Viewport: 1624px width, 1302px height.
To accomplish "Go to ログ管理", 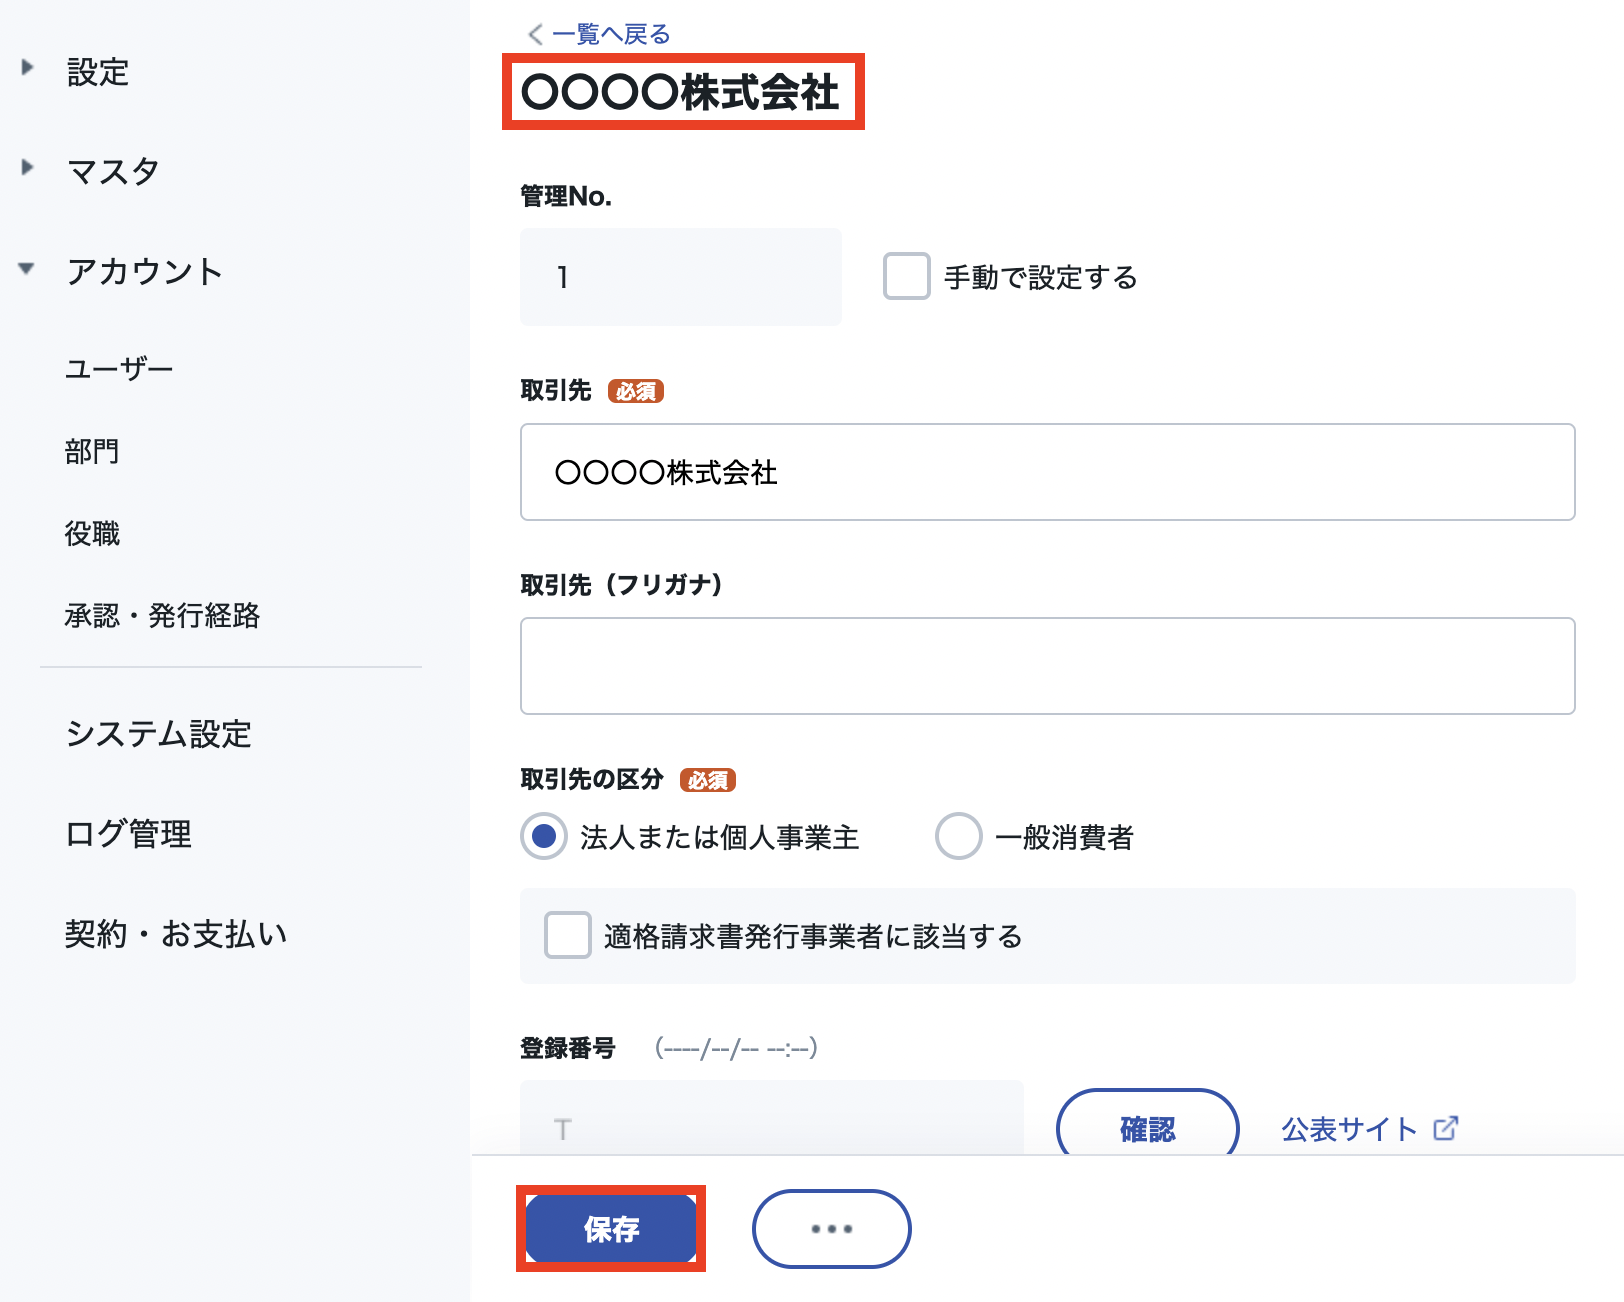I will [x=128, y=834].
